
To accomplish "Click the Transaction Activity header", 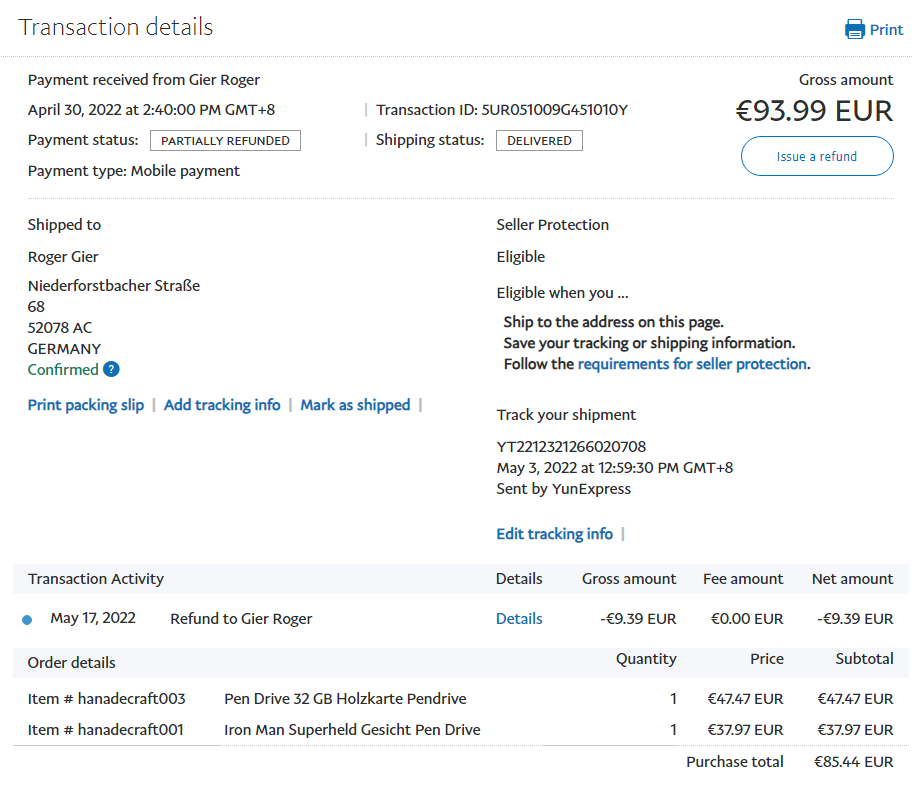I will [96, 579].
